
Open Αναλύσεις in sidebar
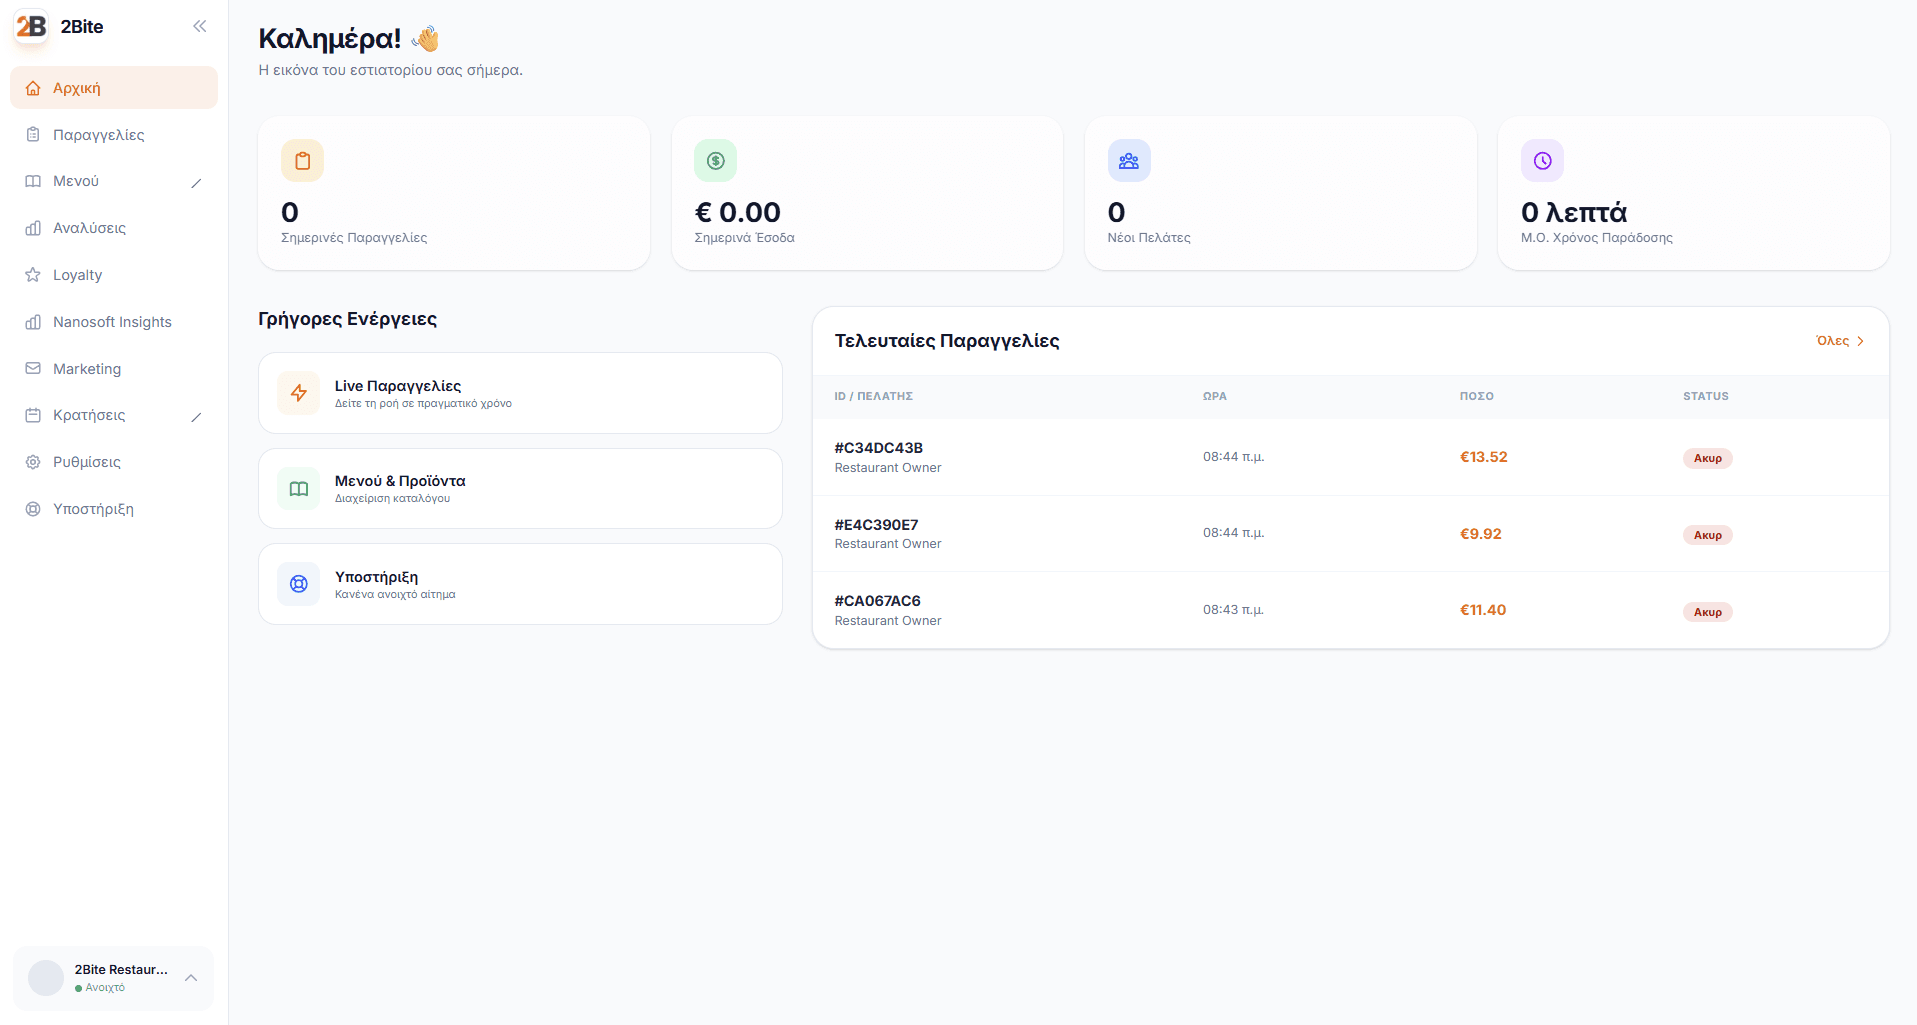(114, 228)
